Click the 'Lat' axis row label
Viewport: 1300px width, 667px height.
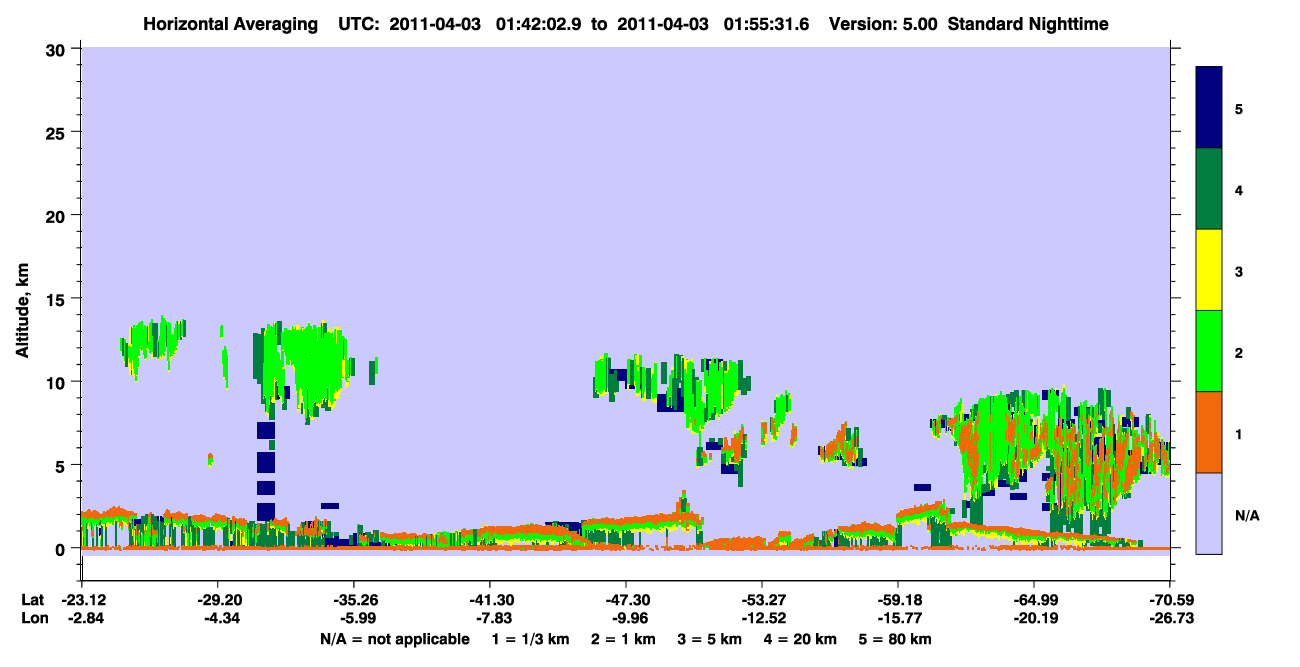(x=32, y=600)
